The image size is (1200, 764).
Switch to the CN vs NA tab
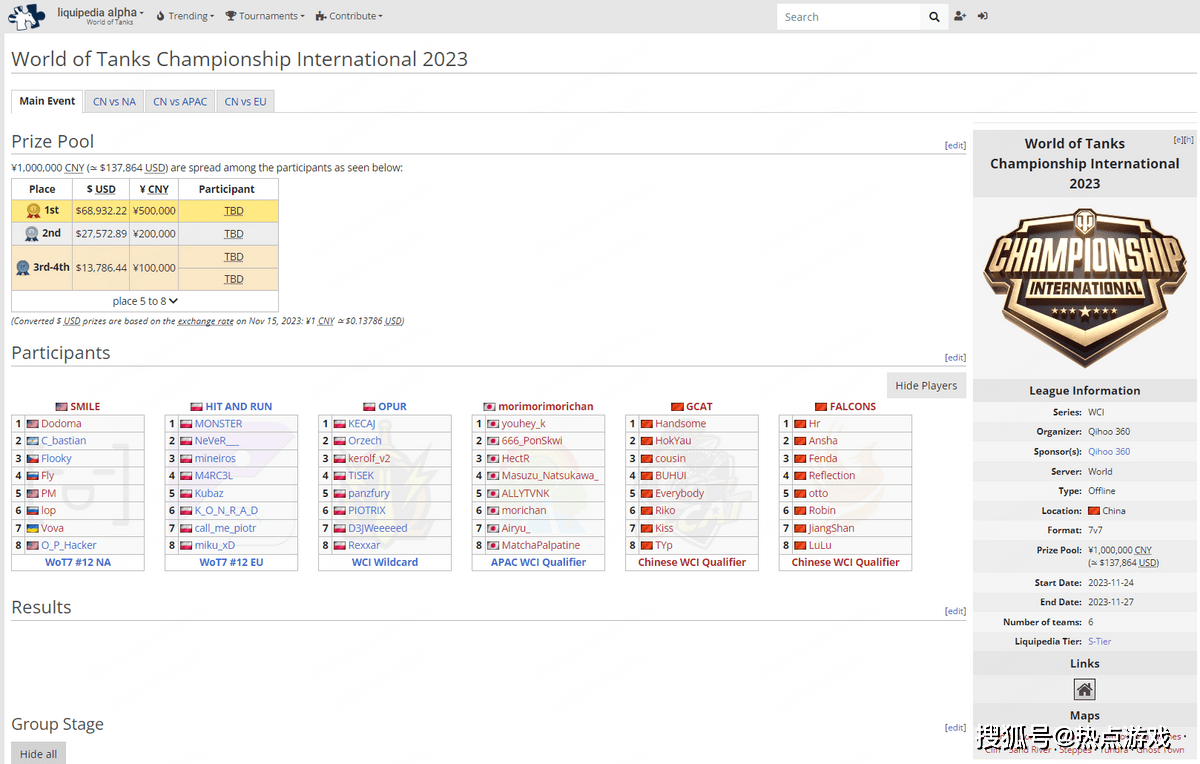(x=114, y=101)
